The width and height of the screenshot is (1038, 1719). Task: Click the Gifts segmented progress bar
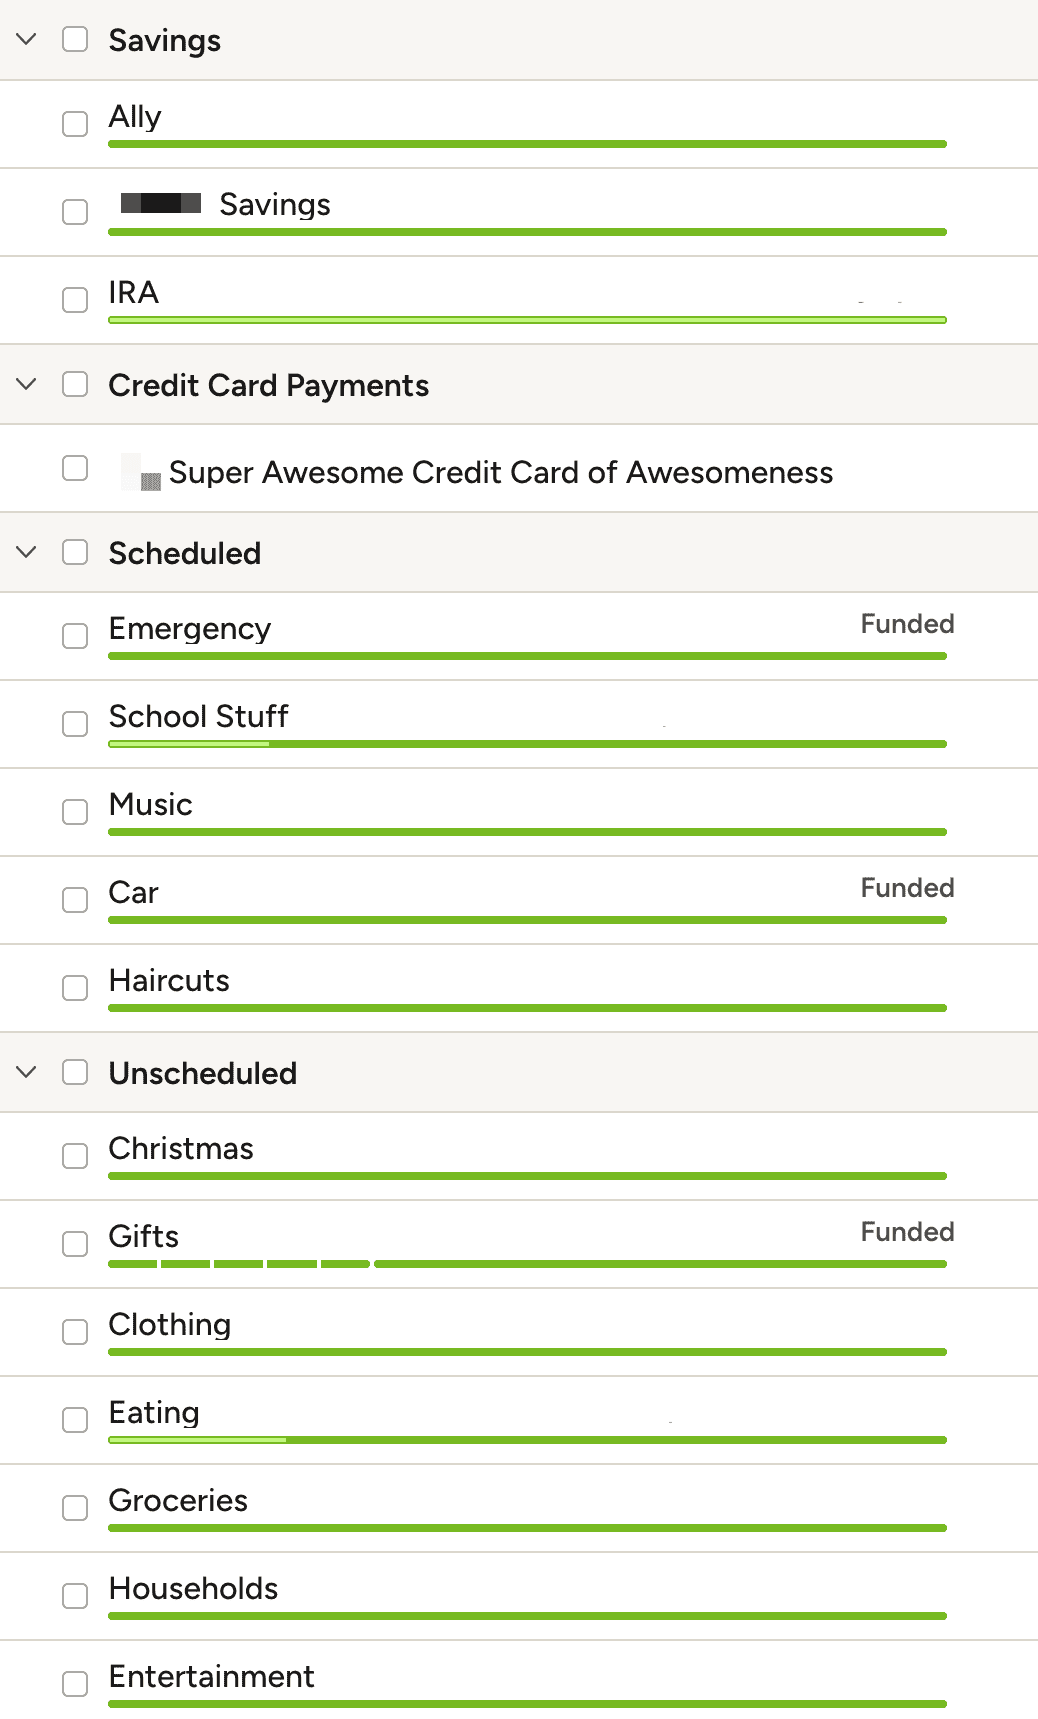(x=527, y=1264)
